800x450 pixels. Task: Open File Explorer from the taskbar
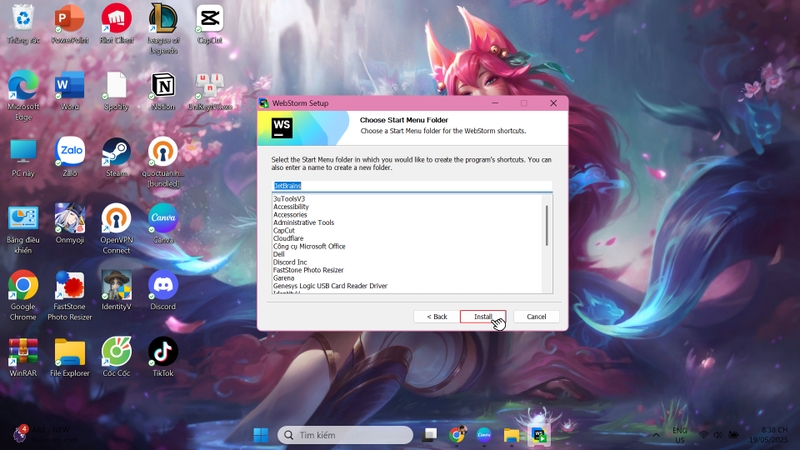point(511,435)
